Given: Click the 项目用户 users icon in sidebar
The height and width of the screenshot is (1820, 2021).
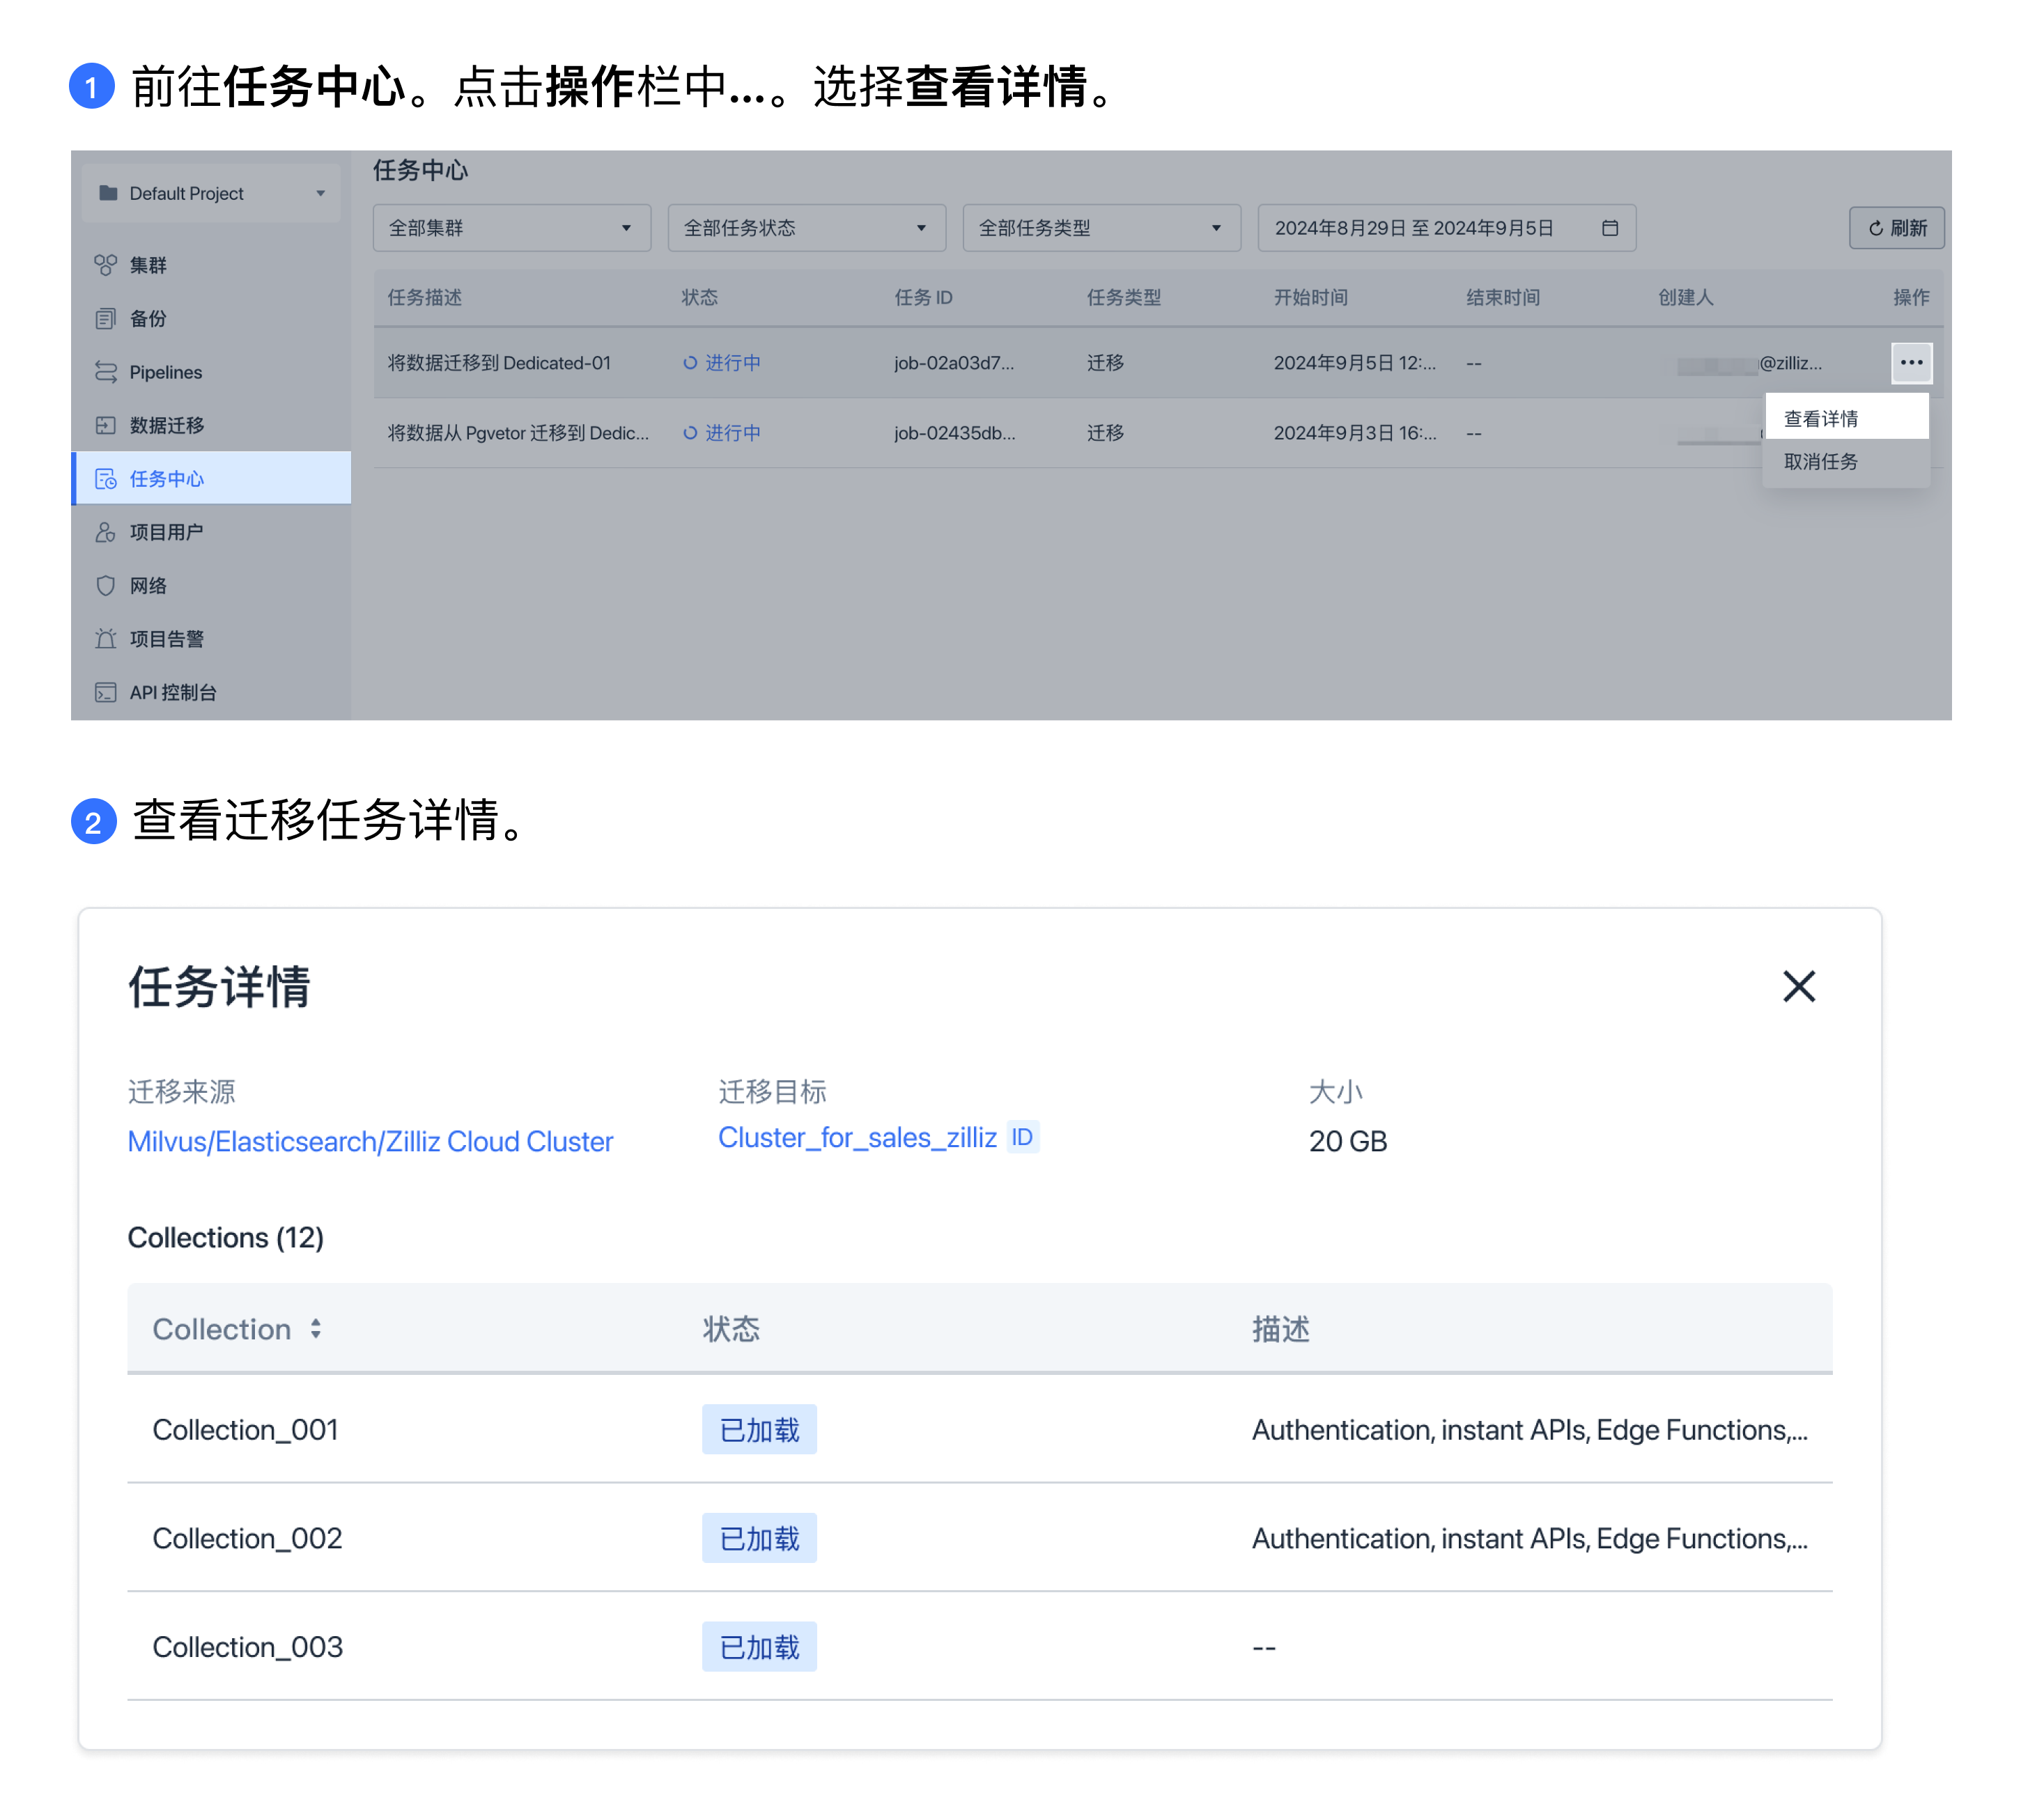Looking at the screenshot, I should 105,532.
